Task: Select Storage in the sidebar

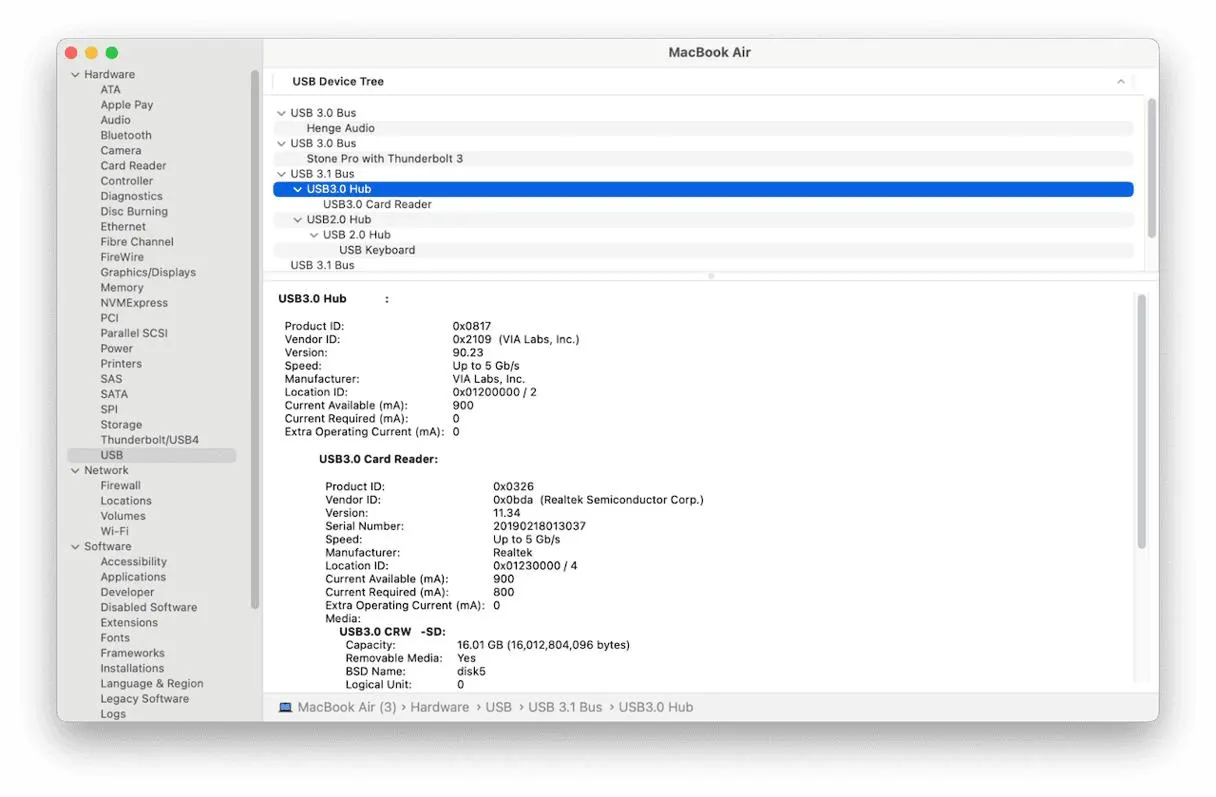Action: [x=121, y=425]
